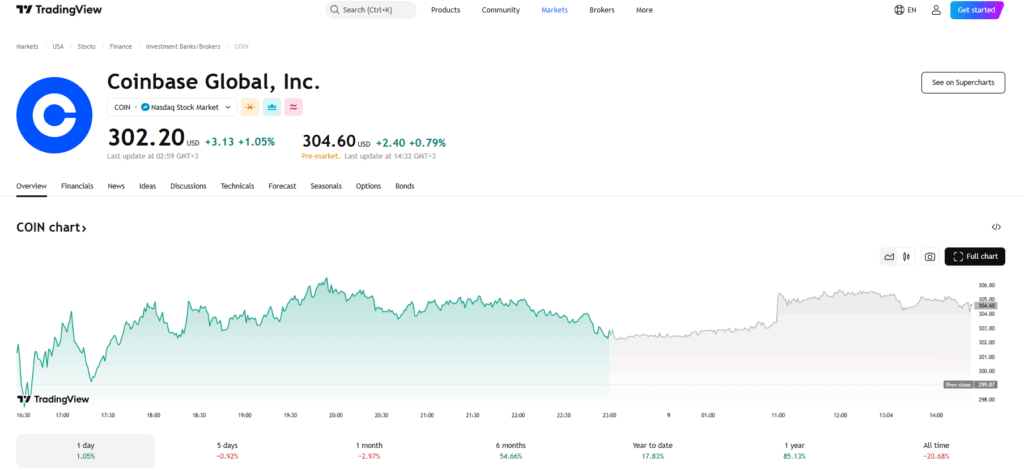This screenshot has width=1024, height=470.
Task: Take a chart snapshot with camera icon
Action: click(930, 257)
